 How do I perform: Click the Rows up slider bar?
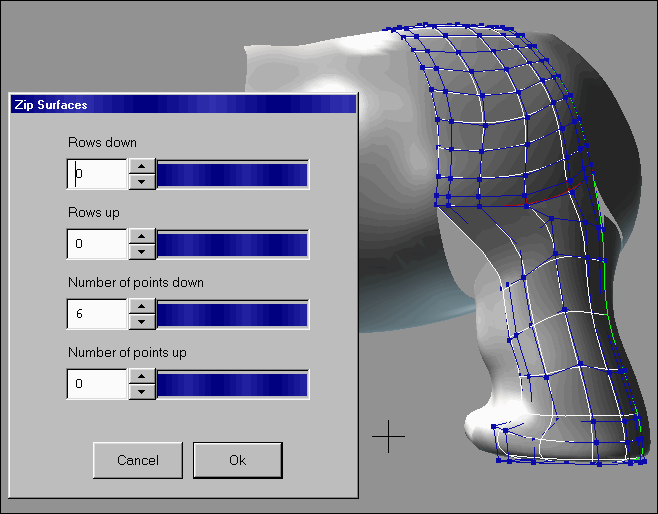pyautogui.click(x=232, y=244)
